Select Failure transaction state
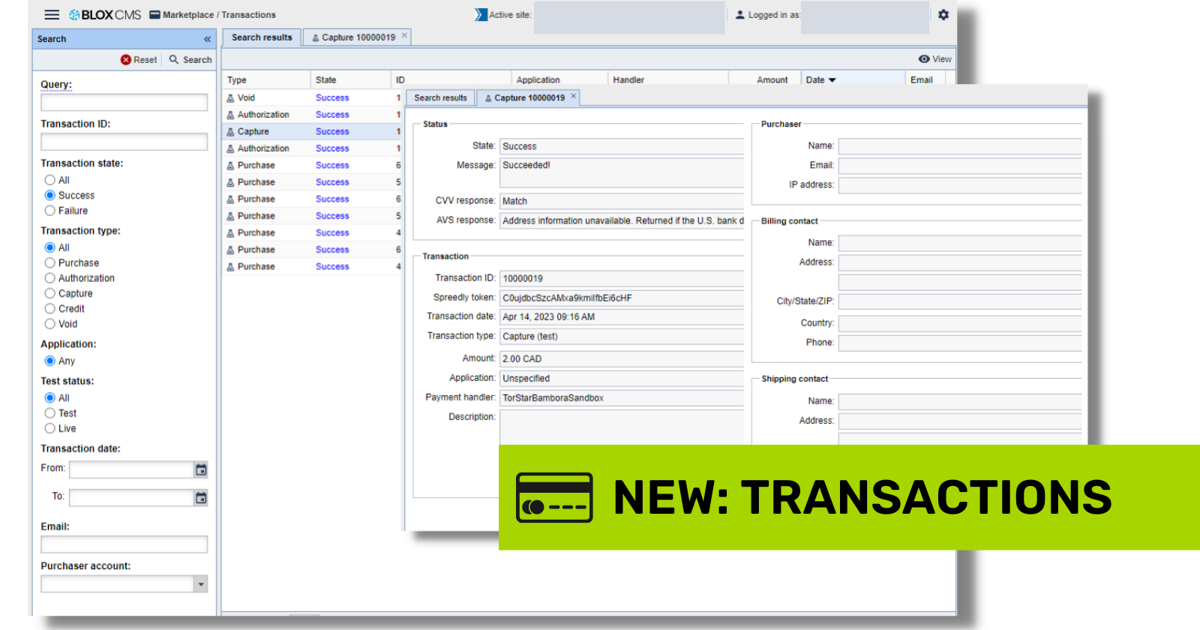This screenshot has height=630, width=1200. [50, 211]
